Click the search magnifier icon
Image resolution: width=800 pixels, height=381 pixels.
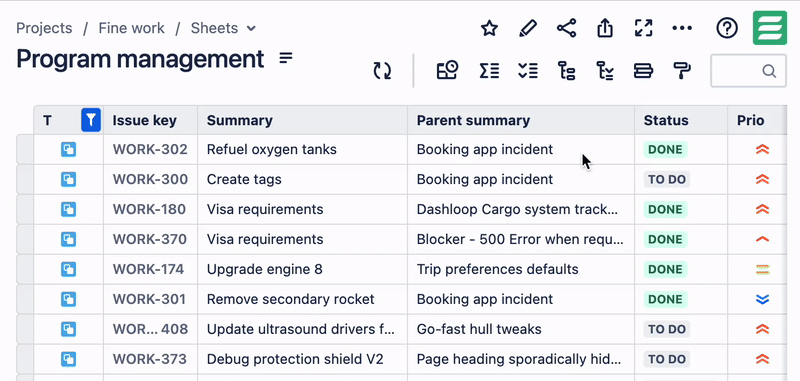coord(769,70)
